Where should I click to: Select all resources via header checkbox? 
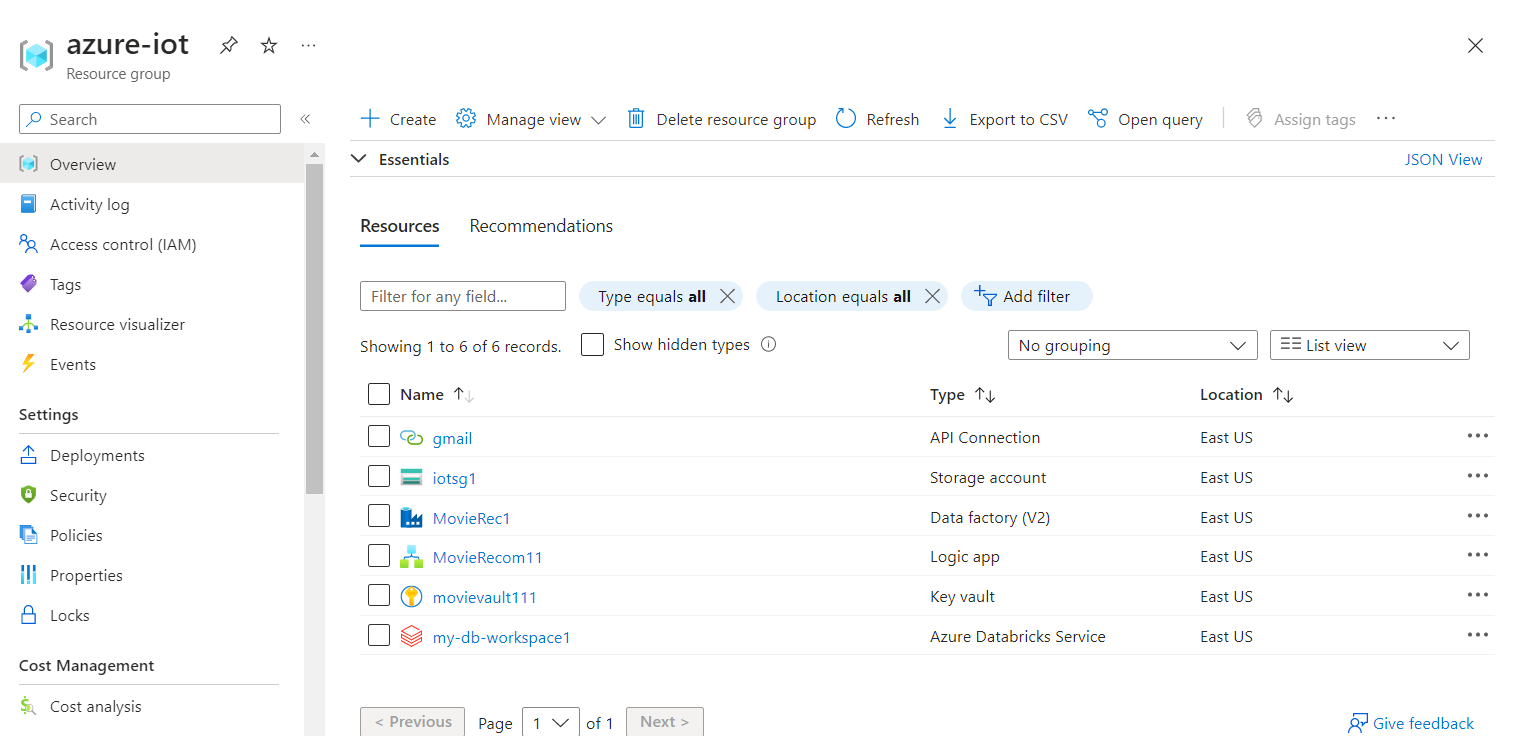click(x=379, y=394)
